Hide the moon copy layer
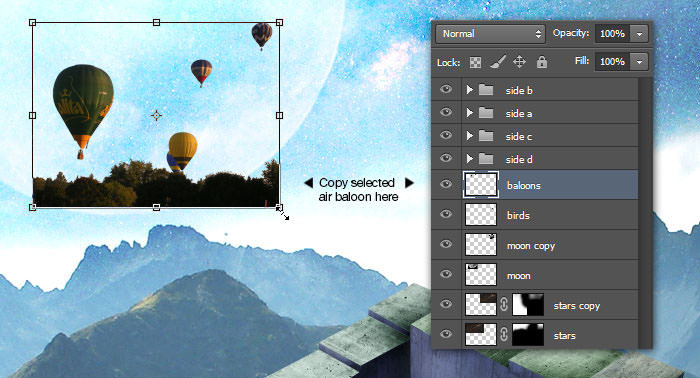This screenshot has height=378, width=700. click(446, 244)
